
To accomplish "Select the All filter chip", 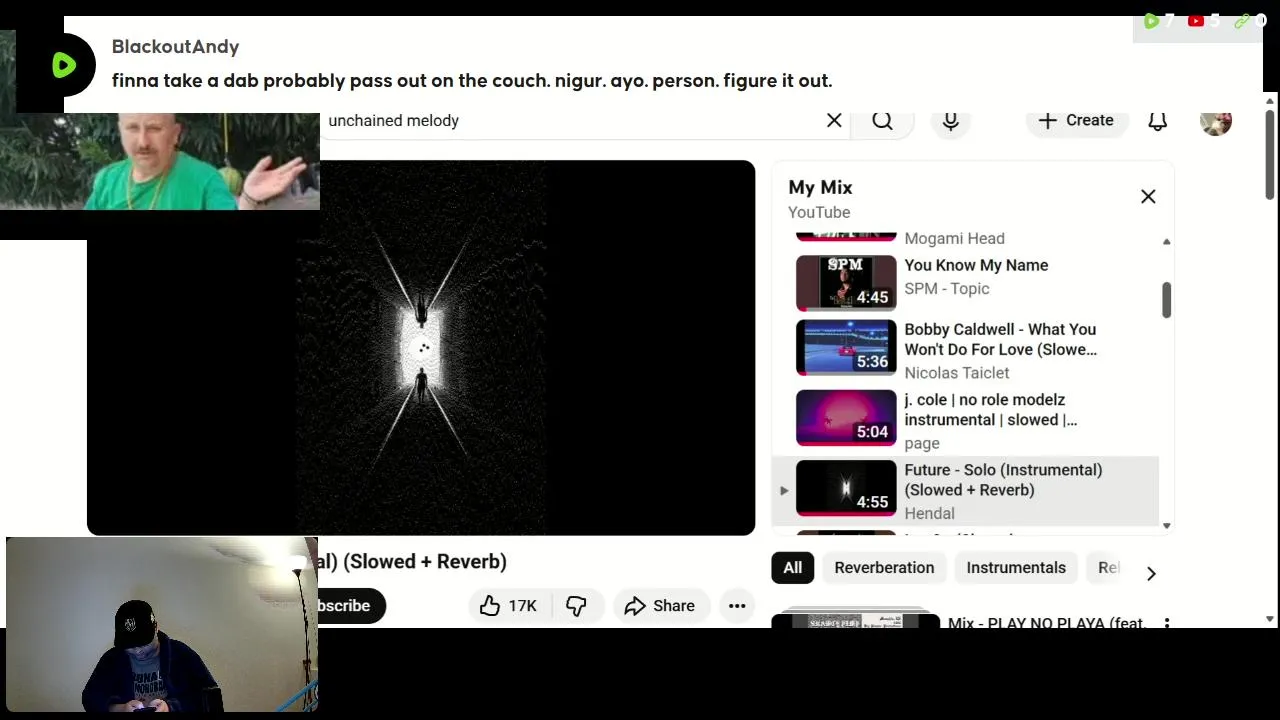I will (x=792, y=567).
